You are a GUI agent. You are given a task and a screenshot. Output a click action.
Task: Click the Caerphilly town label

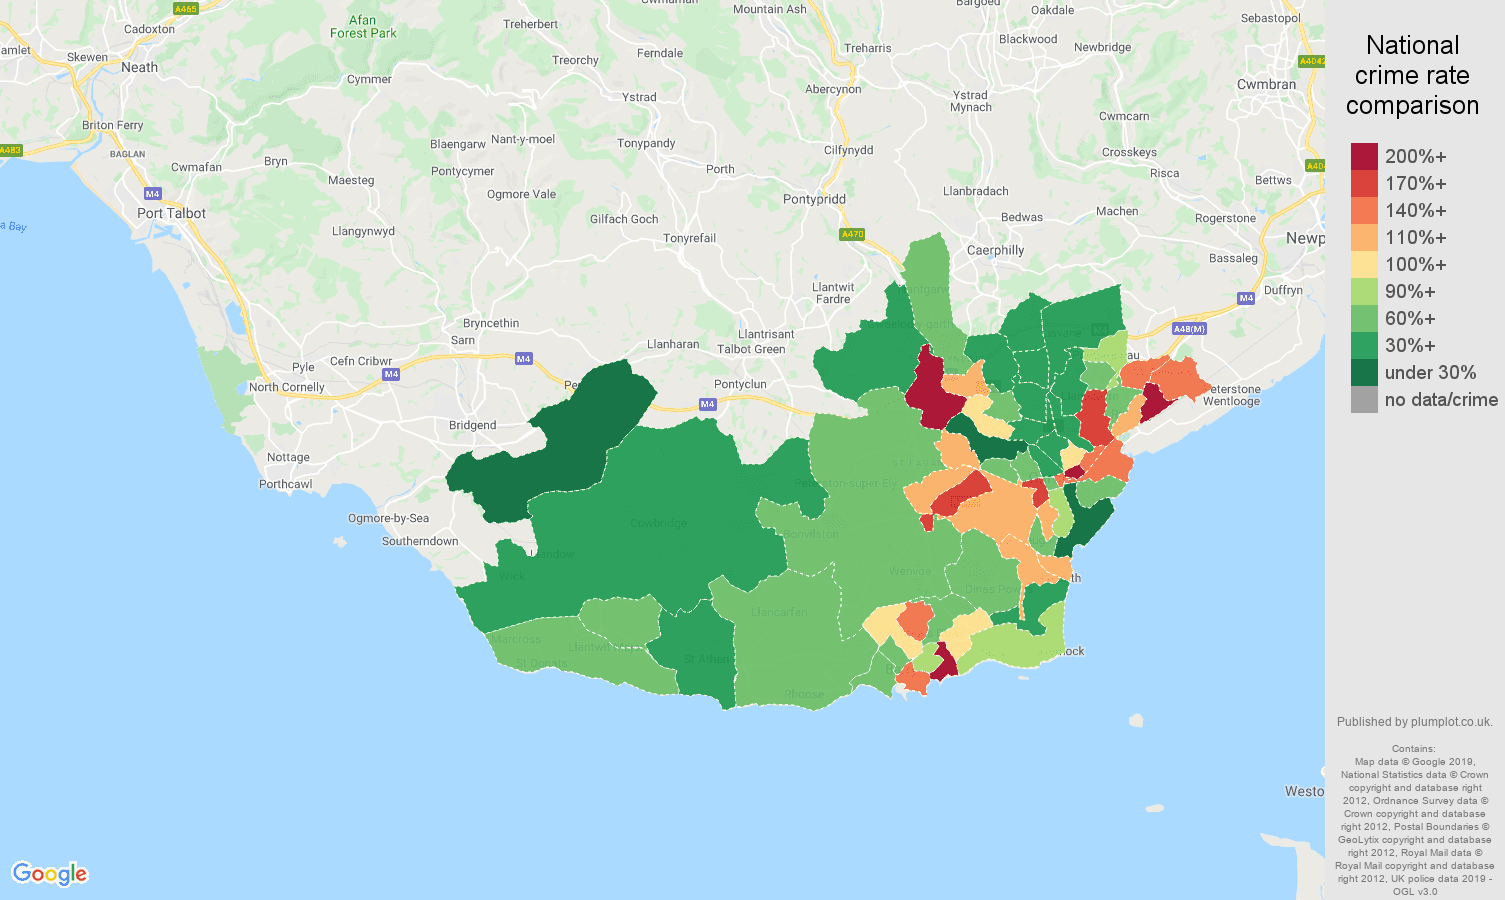tap(995, 250)
